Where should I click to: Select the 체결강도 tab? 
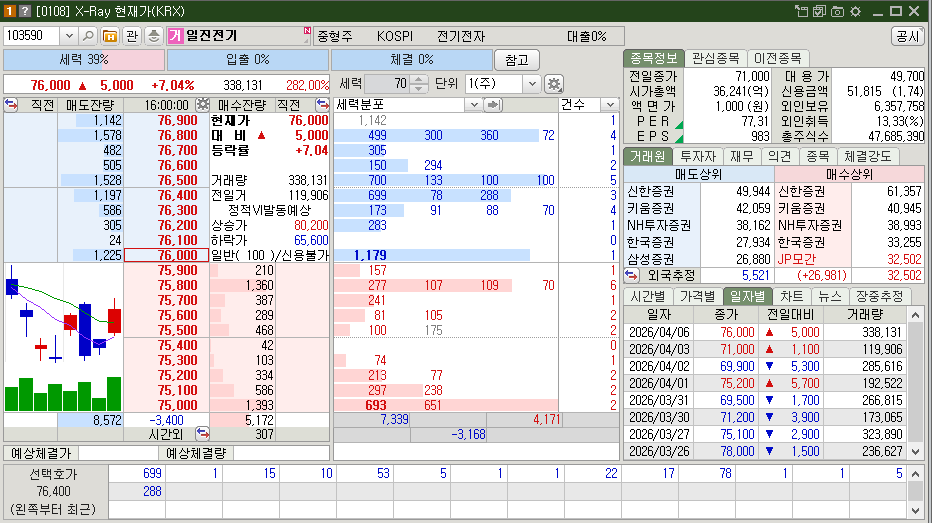click(x=868, y=156)
